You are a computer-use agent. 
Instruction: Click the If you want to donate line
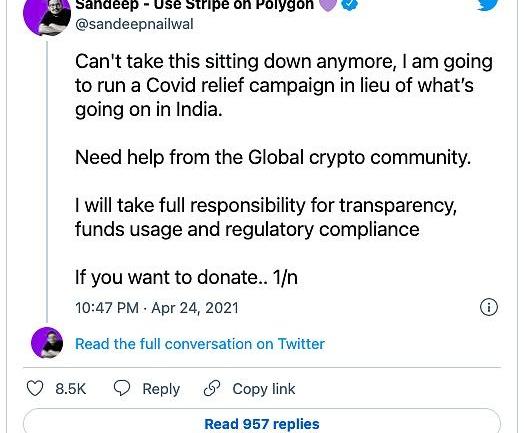[x=186, y=278]
